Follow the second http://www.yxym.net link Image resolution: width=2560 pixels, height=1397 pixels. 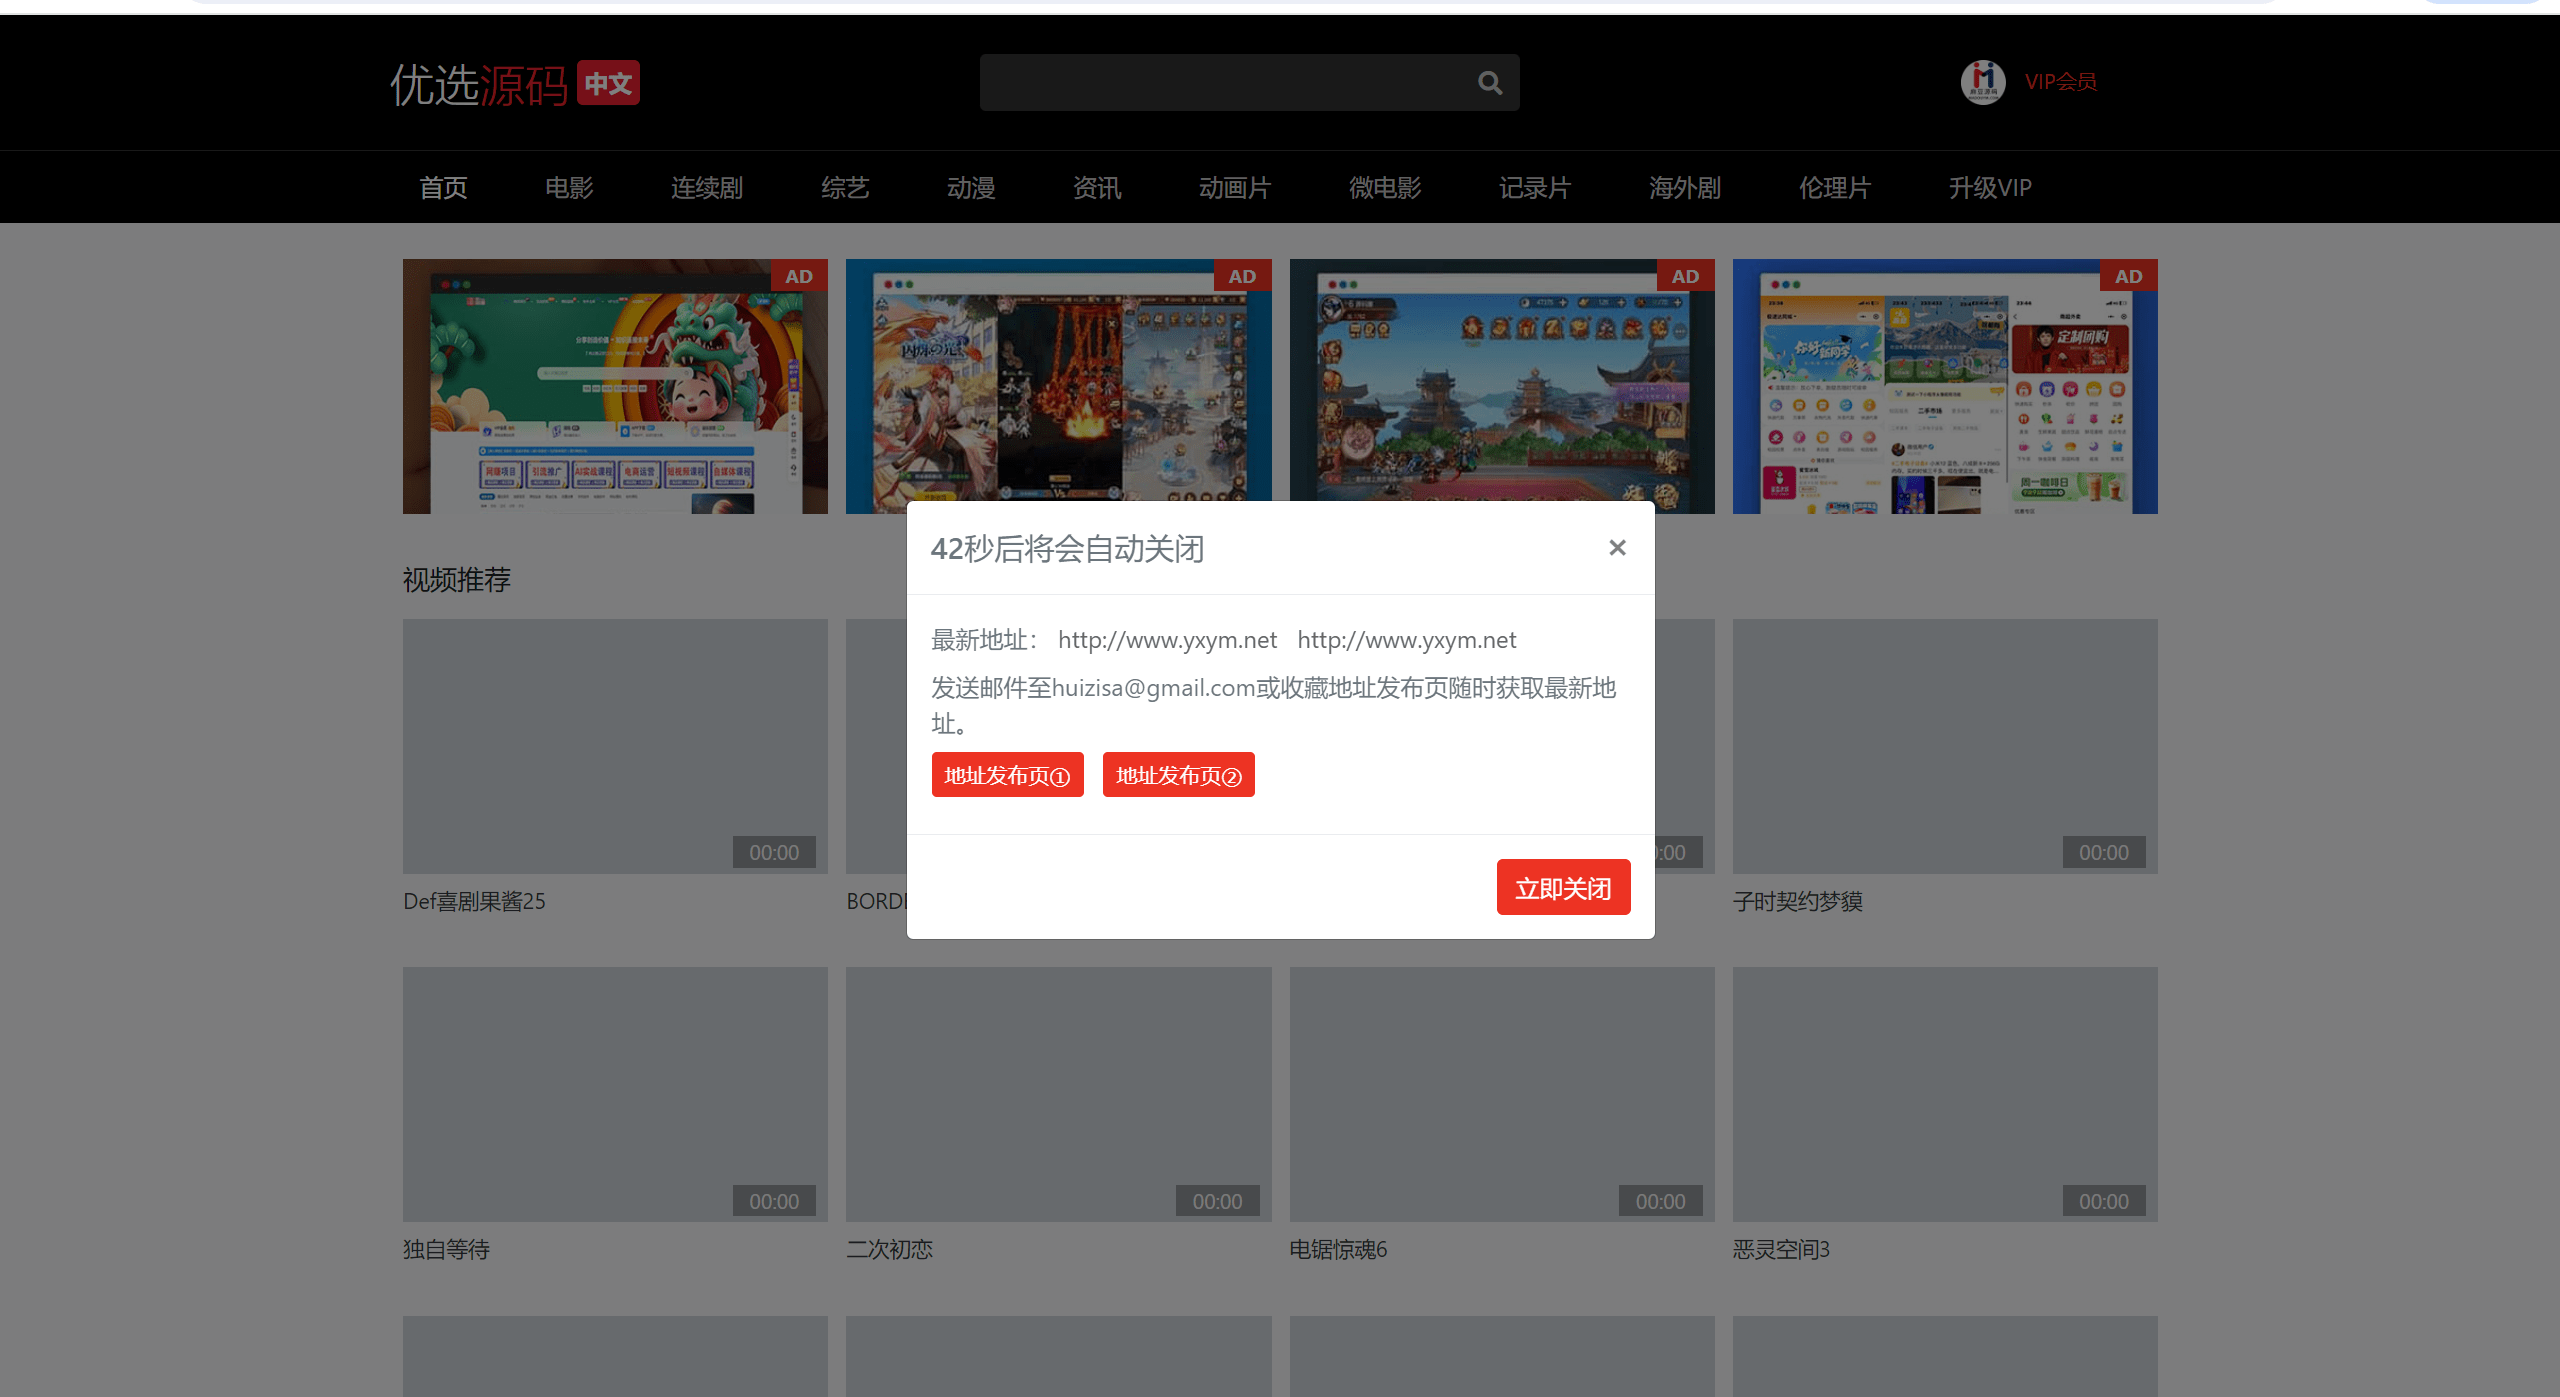1406,640
